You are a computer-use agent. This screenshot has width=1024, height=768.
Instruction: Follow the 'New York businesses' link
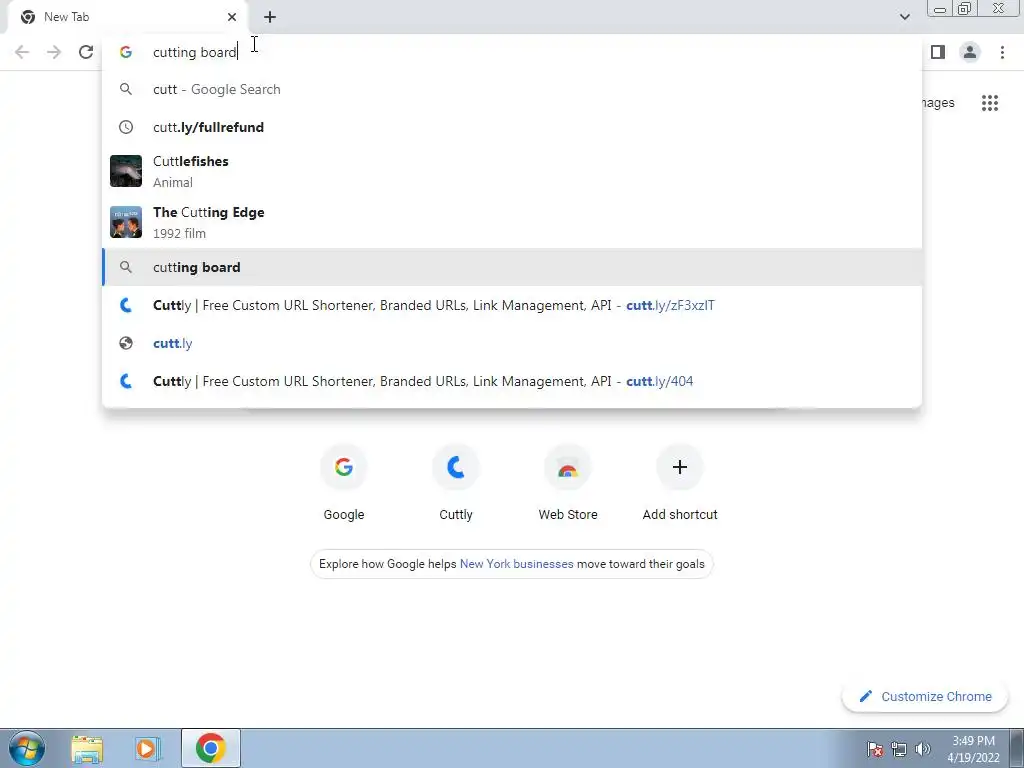(517, 564)
